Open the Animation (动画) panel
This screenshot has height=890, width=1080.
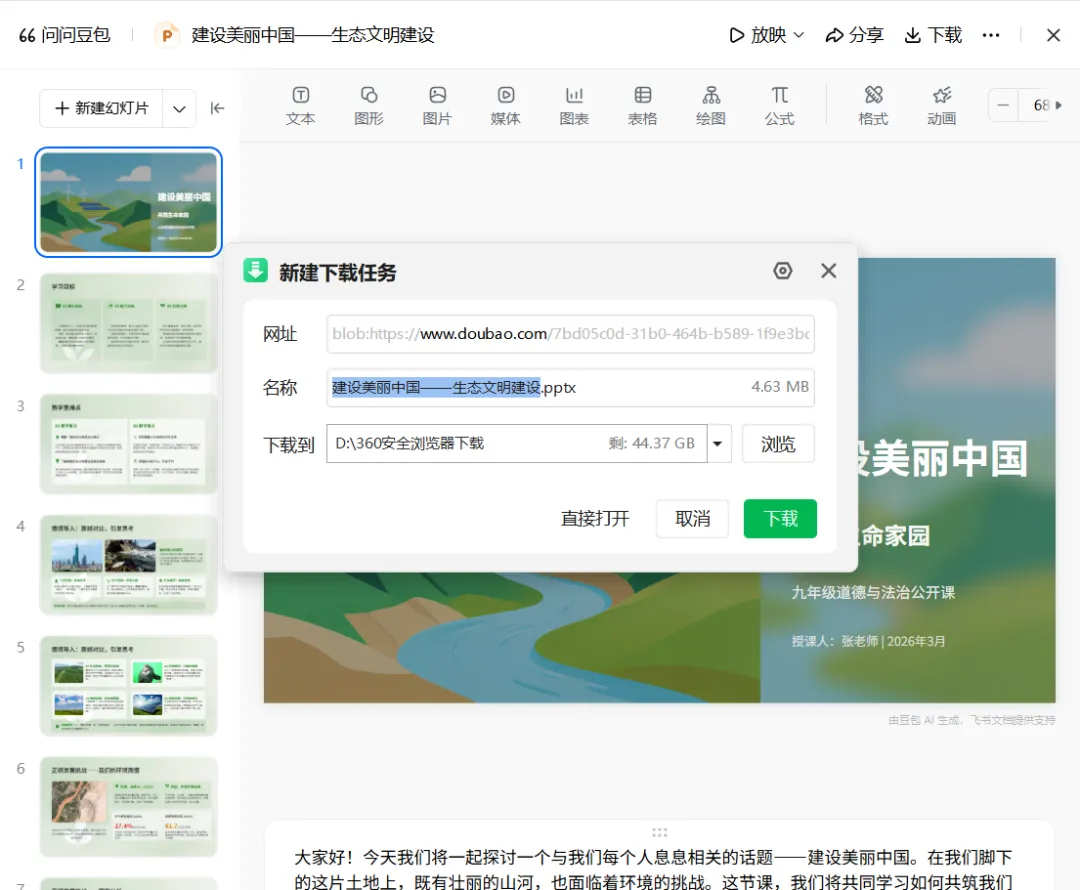tap(942, 105)
